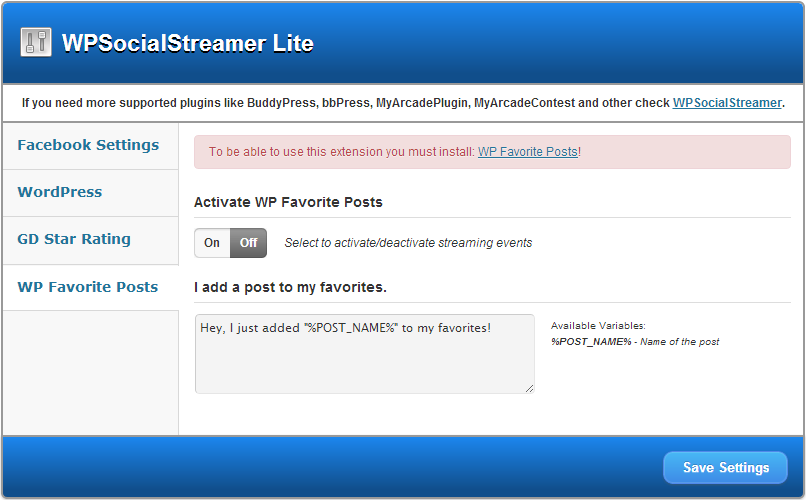Click 'I add a post to my favorites.' heading
The width and height of the screenshot is (806, 500).
click(290, 287)
